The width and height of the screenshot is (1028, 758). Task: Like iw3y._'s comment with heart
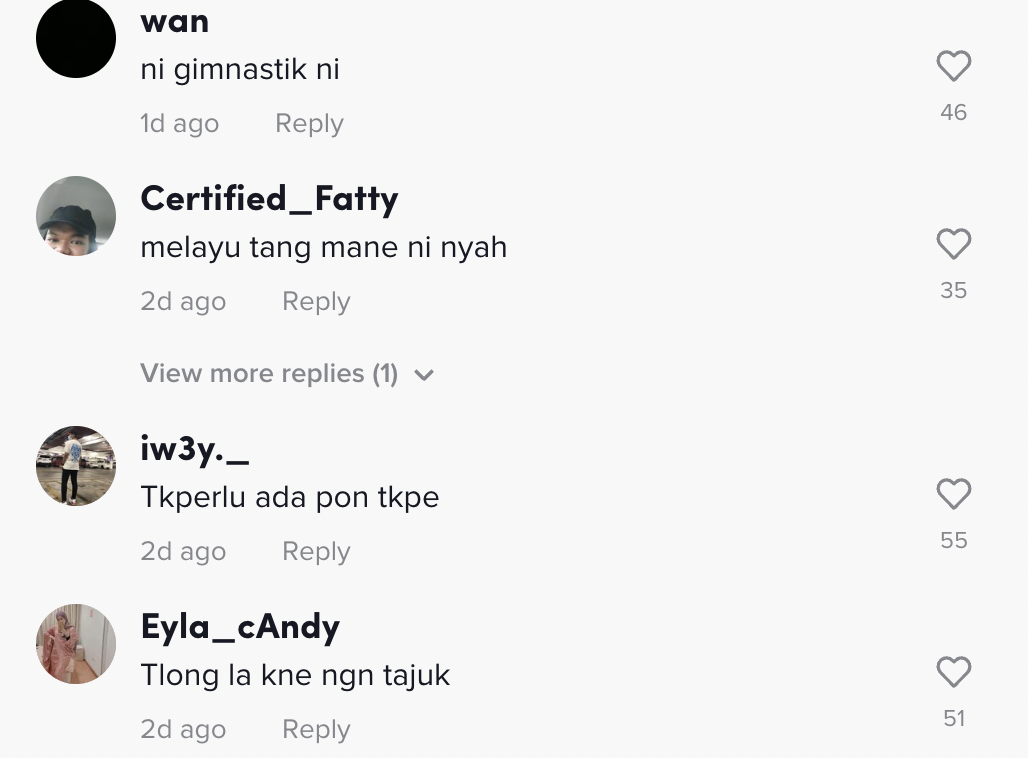pyautogui.click(x=953, y=494)
